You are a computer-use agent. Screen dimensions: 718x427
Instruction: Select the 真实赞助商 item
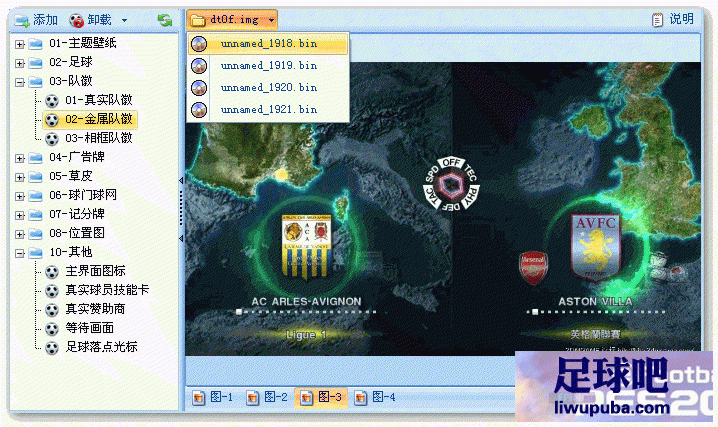[95, 309]
